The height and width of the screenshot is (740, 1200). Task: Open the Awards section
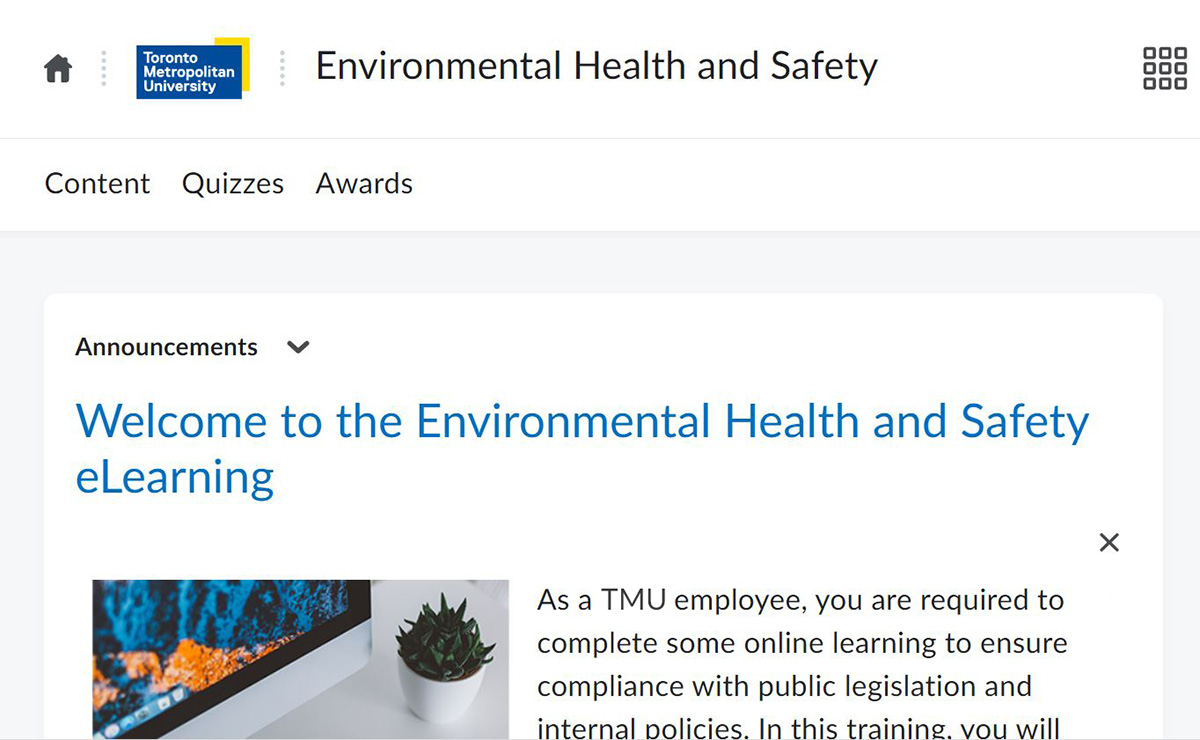pos(364,183)
